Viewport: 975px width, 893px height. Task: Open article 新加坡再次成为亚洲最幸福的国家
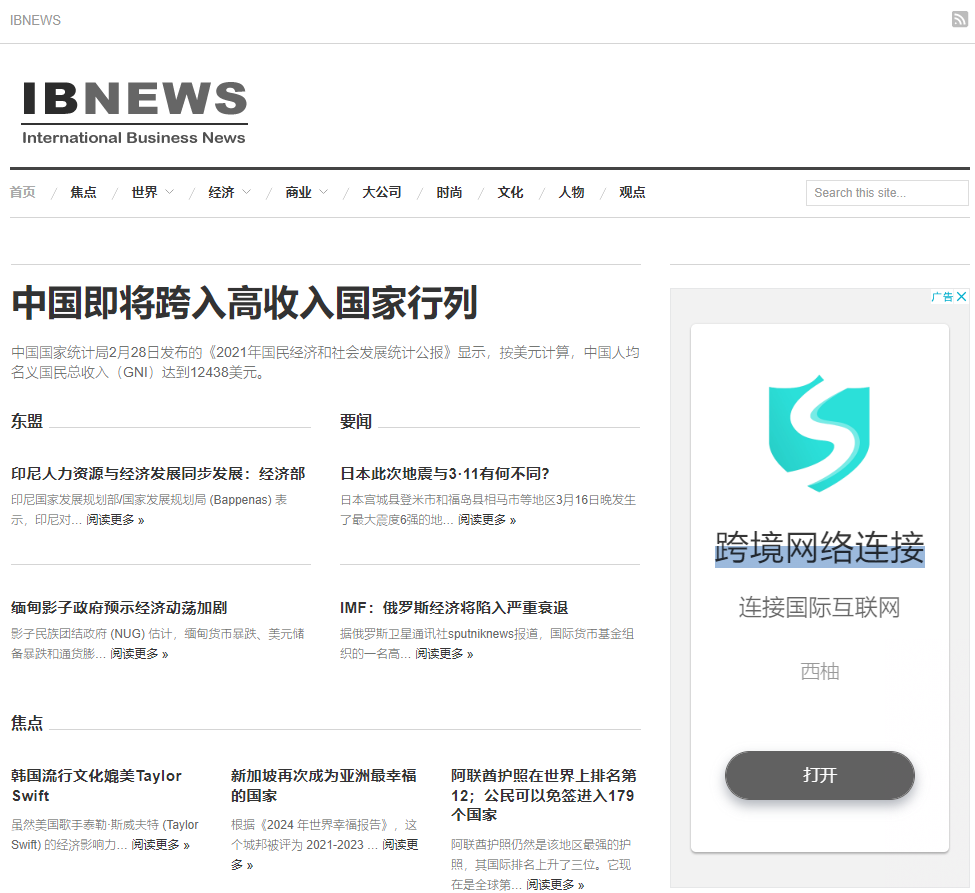click(x=323, y=785)
